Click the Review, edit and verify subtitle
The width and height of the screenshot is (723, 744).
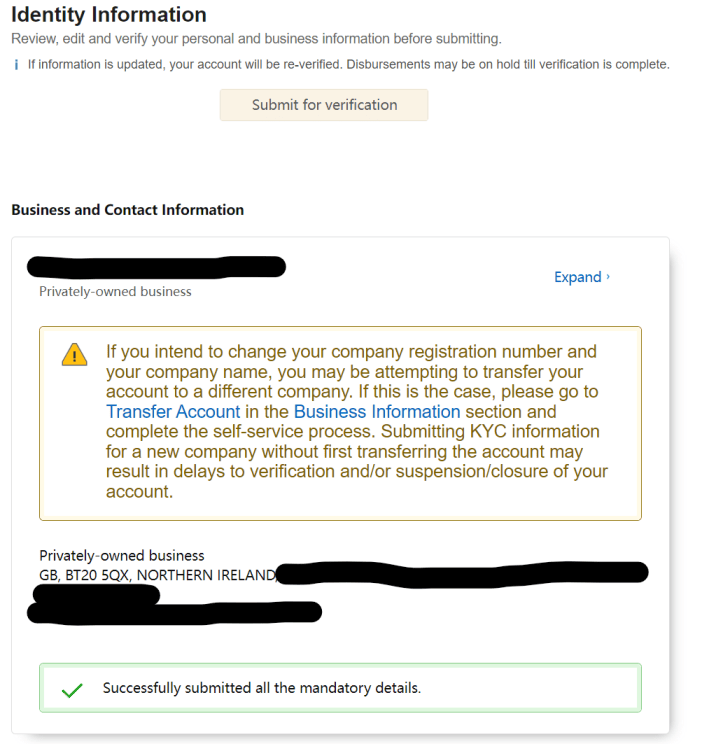[256, 39]
